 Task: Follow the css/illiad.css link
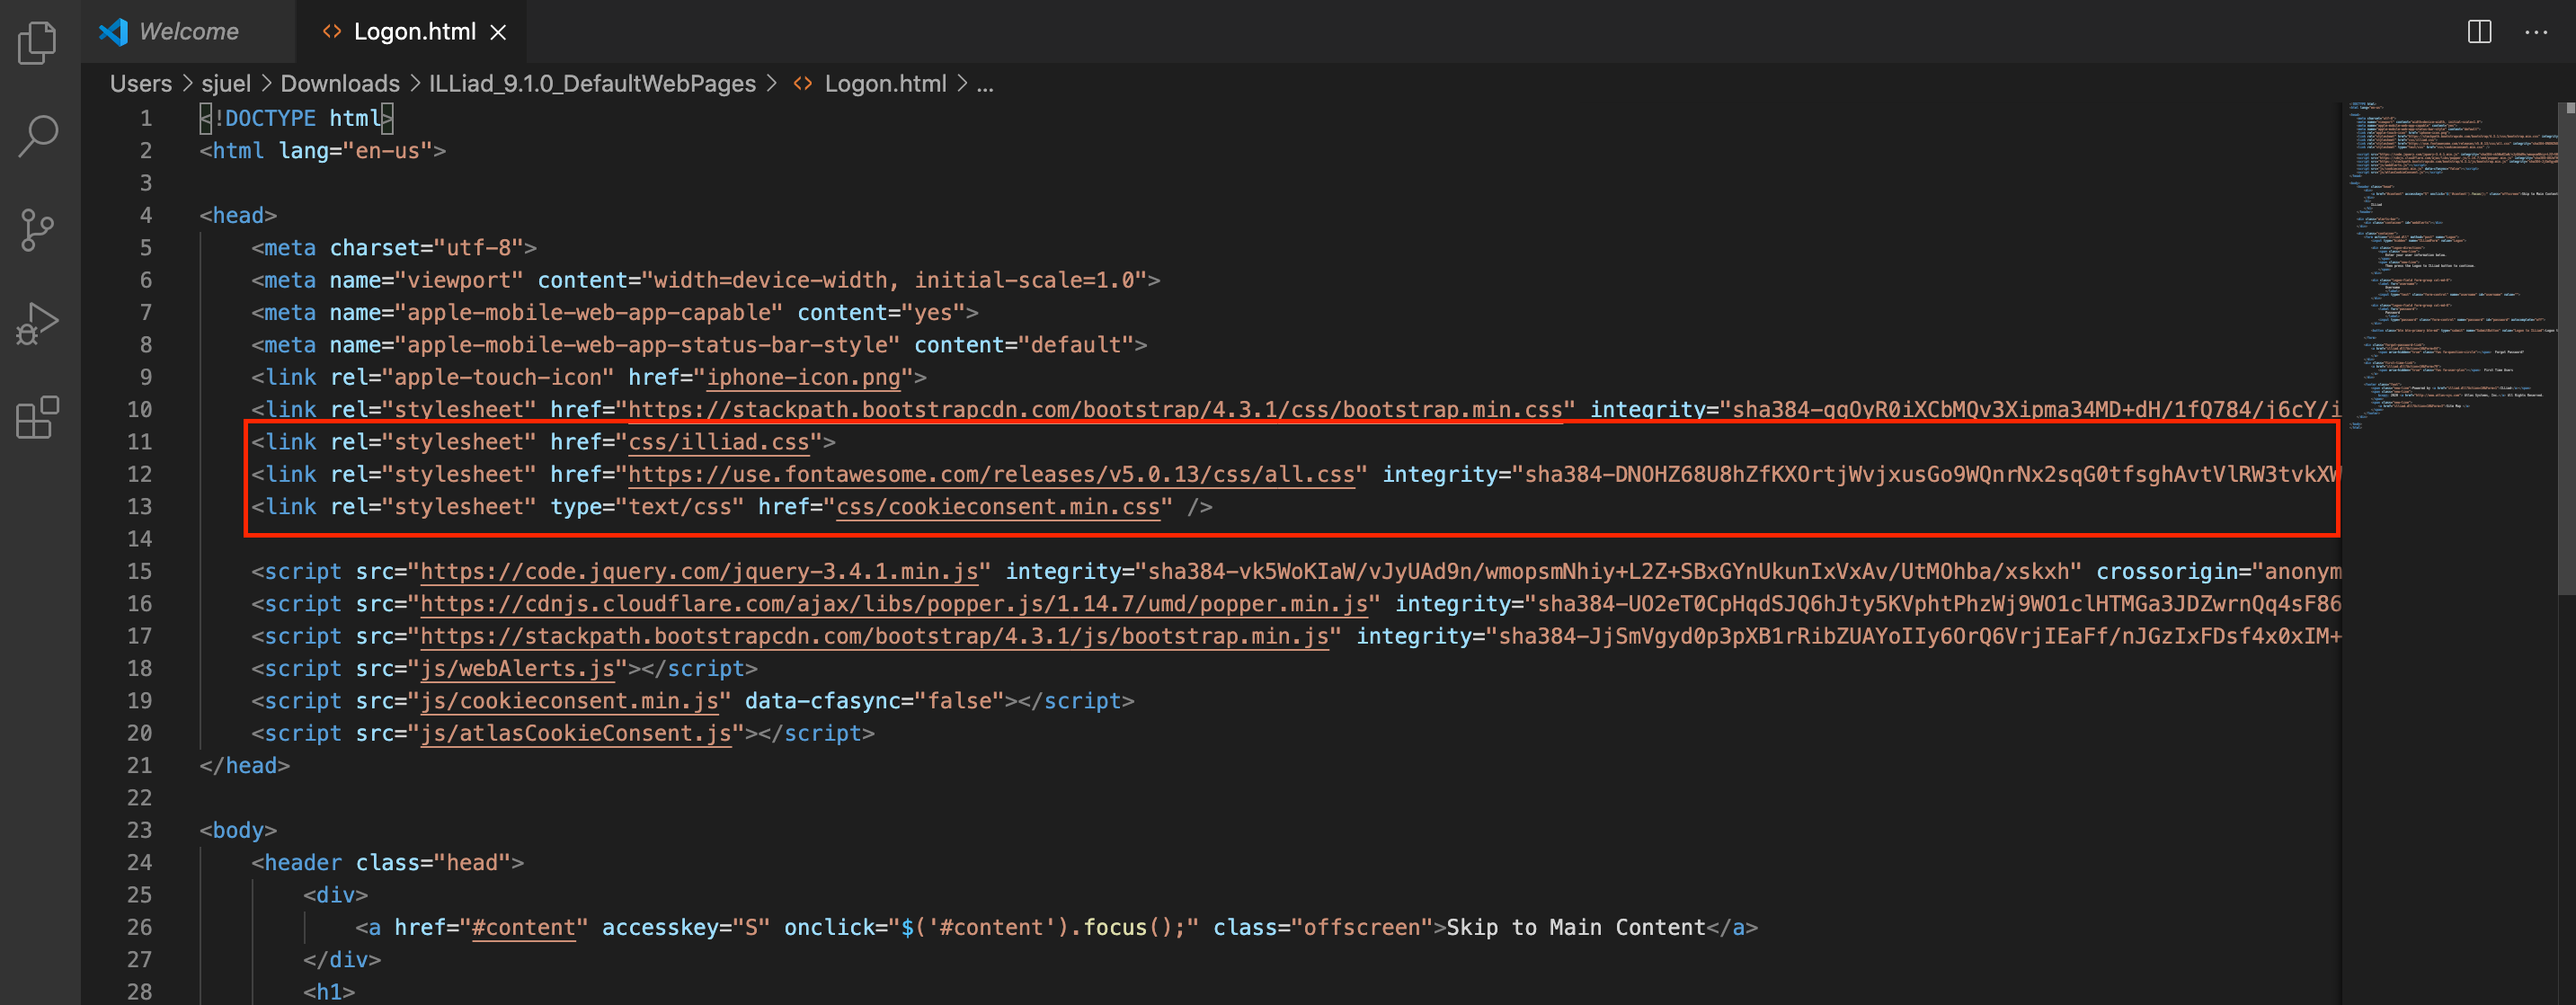(x=718, y=441)
